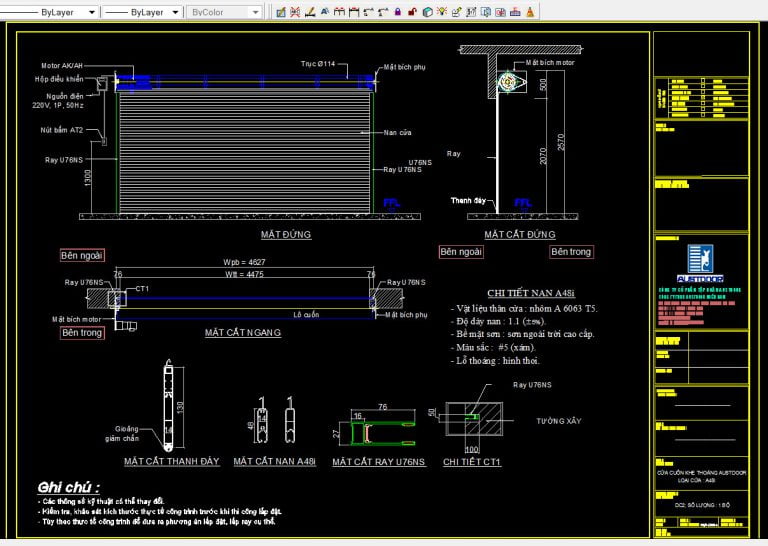Select the CHI TIẾT NAN A48i heading
The image size is (768, 546).
click(x=531, y=293)
